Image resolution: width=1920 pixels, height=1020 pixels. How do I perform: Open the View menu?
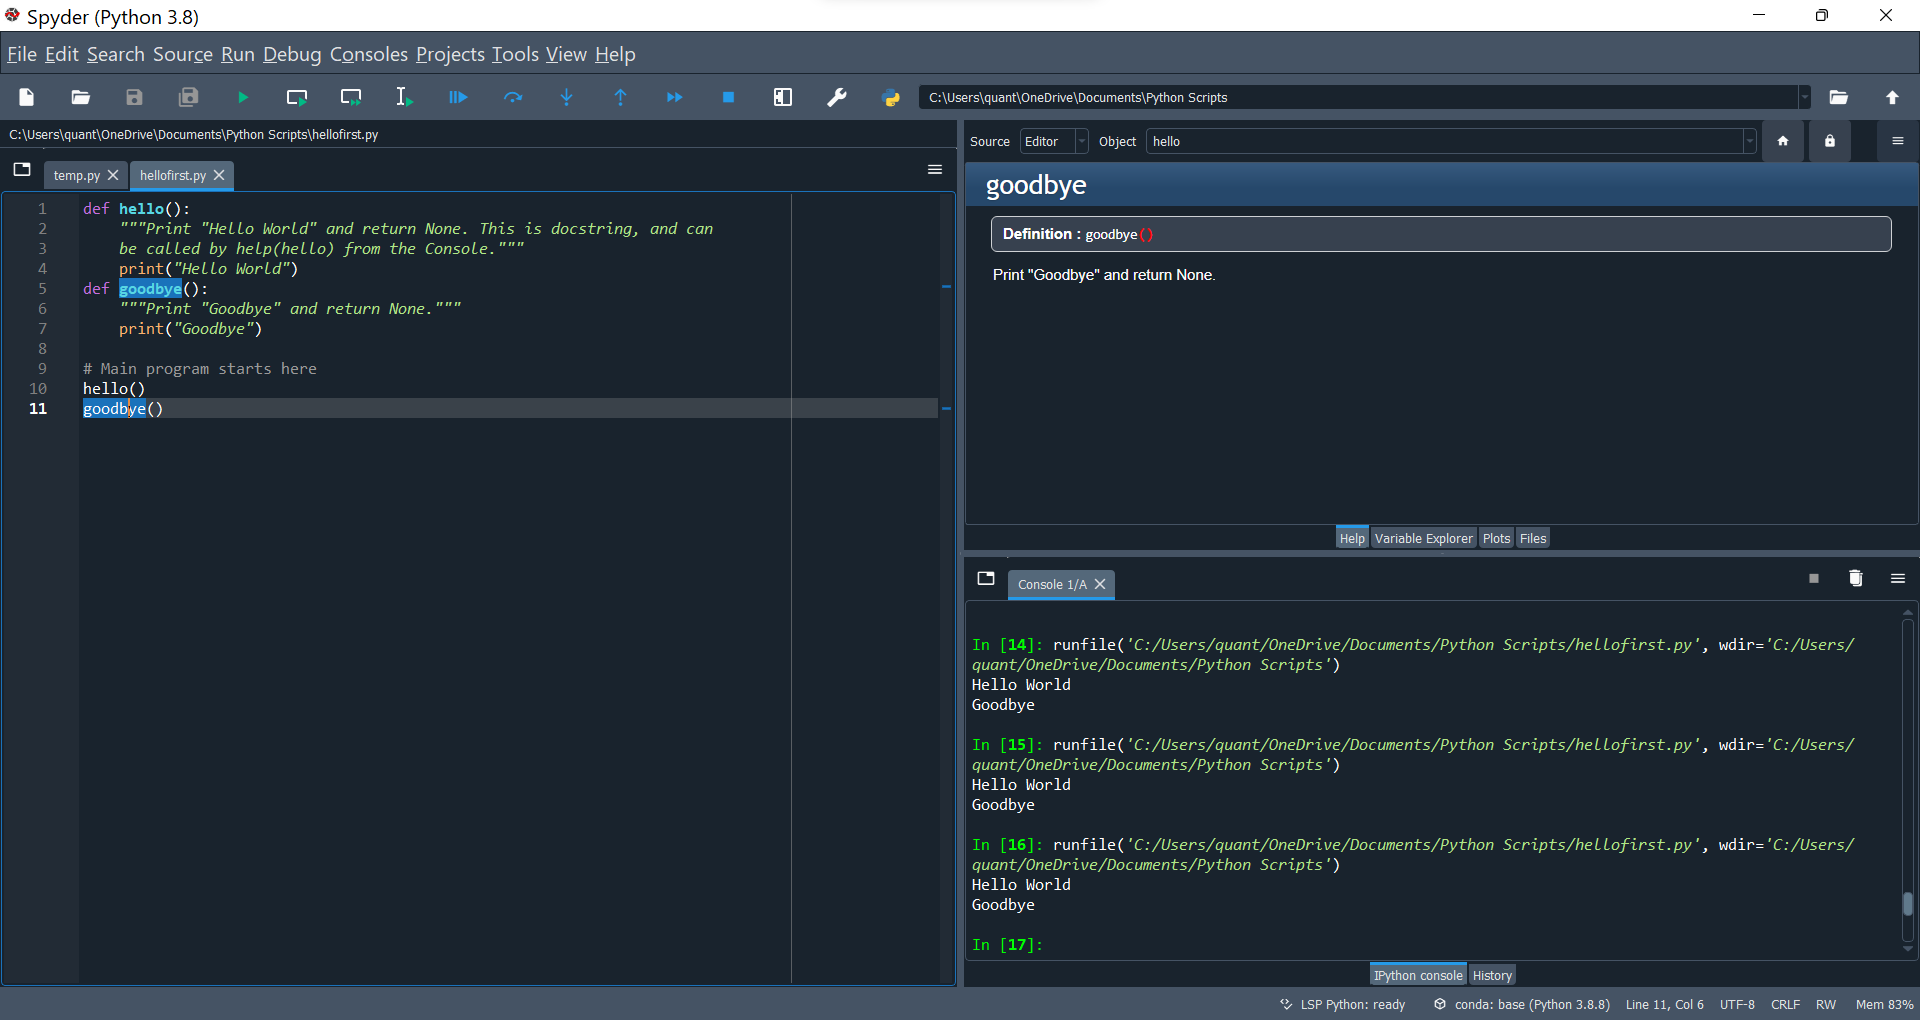566,54
